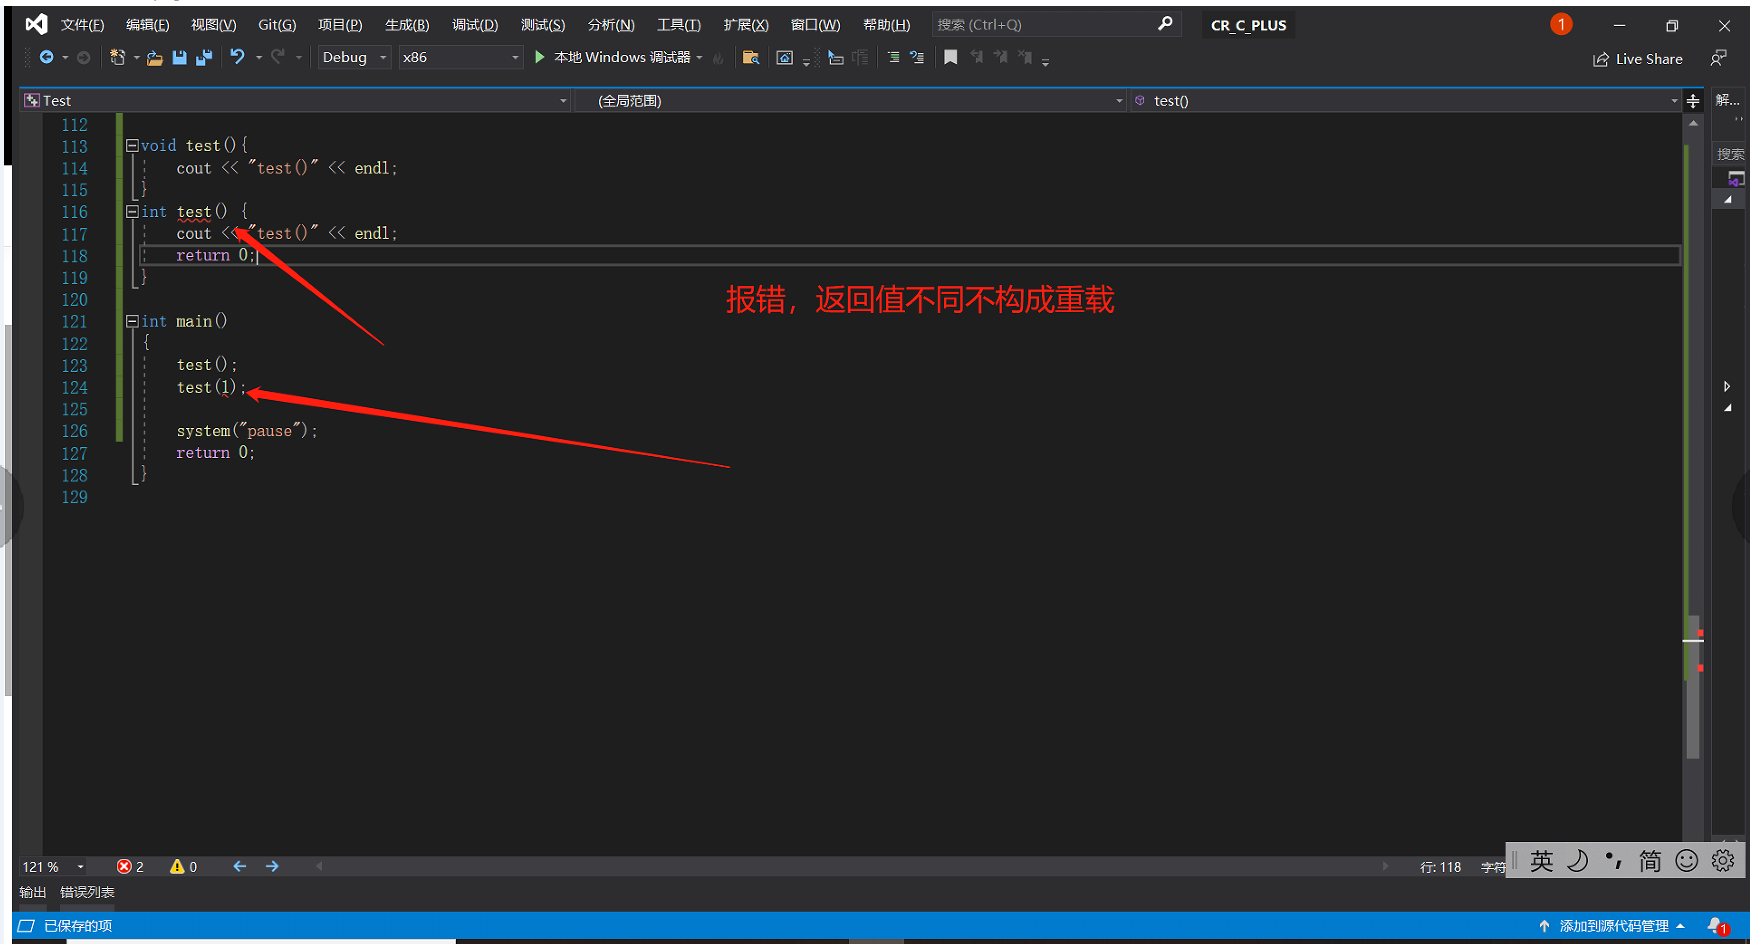The height and width of the screenshot is (944, 1750).
Task: Start the local Windows debugger play button
Action: (540, 57)
